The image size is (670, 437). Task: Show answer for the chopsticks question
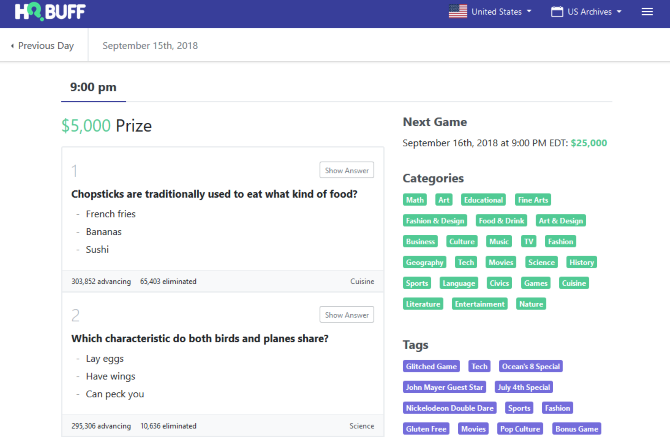pos(347,171)
